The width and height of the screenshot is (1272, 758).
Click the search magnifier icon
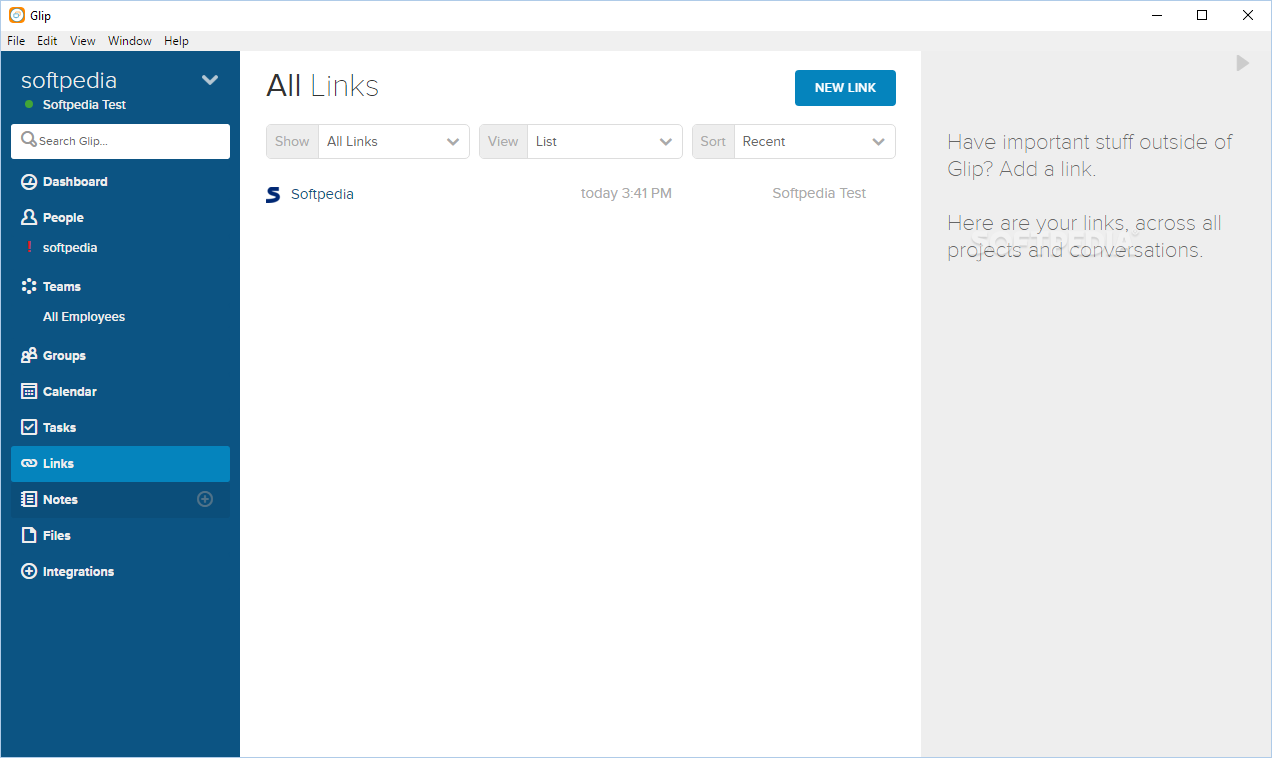(x=29, y=140)
